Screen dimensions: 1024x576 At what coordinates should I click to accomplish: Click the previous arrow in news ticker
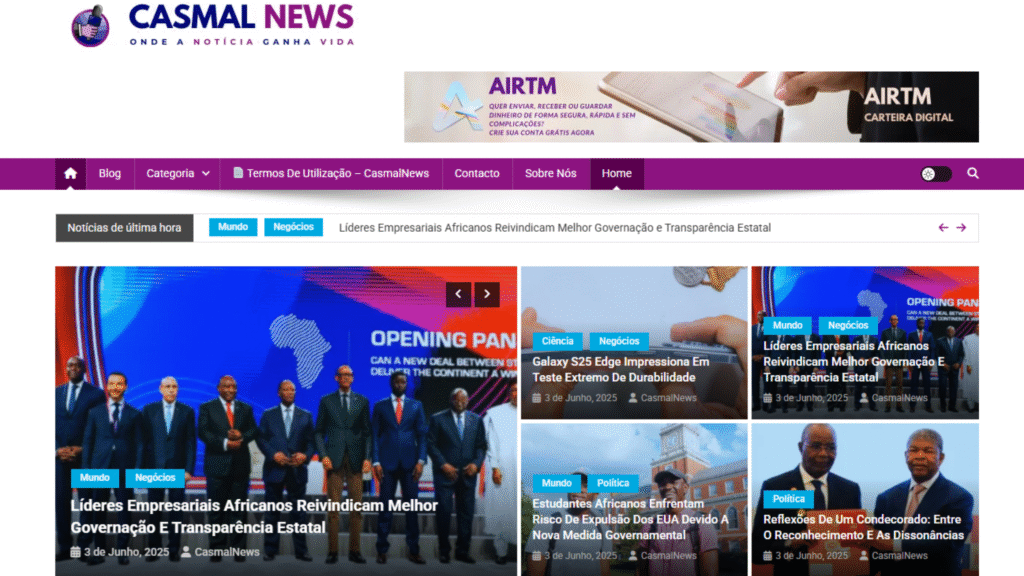click(943, 228)
